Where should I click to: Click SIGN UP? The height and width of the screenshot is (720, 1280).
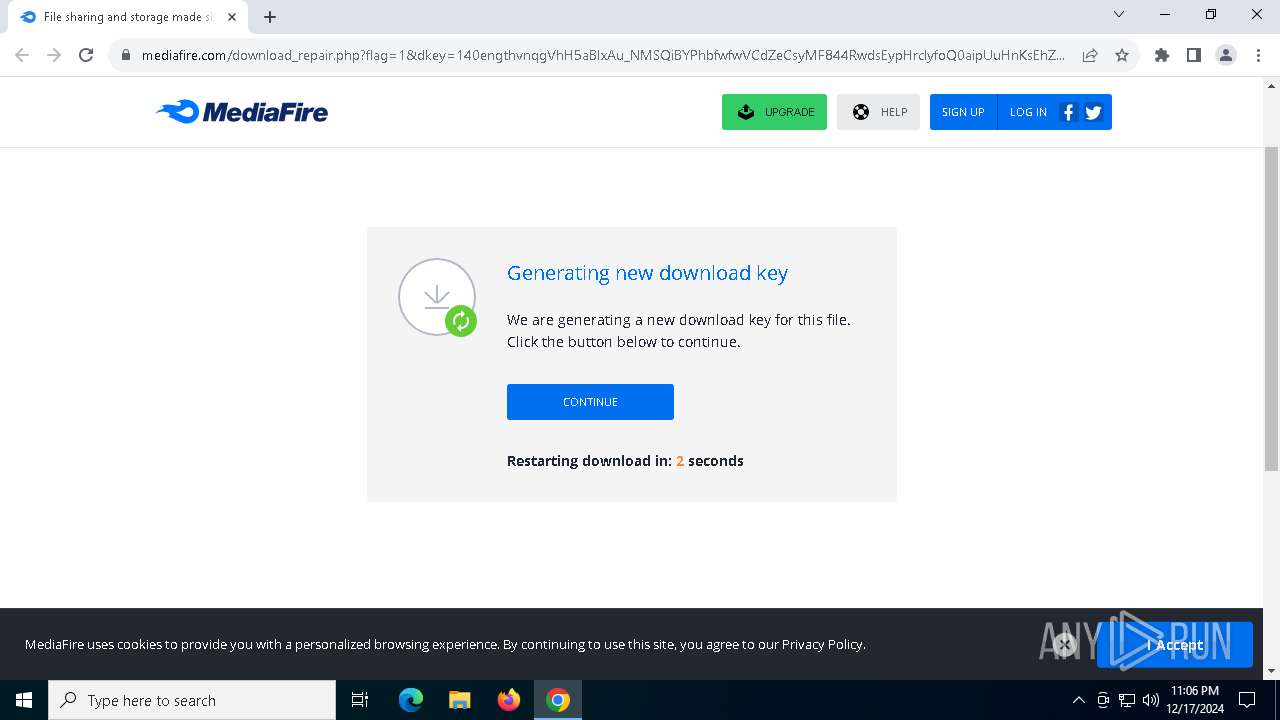click(963, 112)
